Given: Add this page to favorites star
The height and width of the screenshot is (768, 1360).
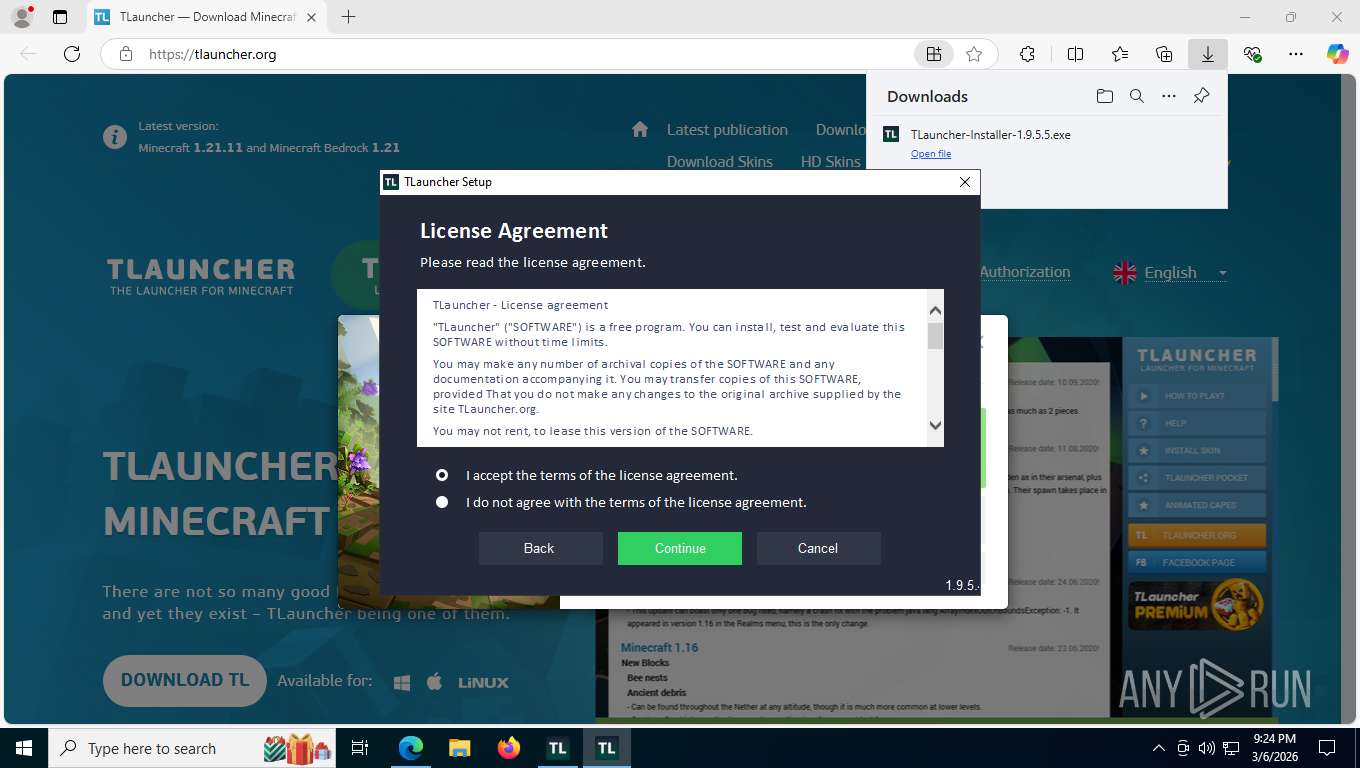Looking at the screenshot, I should coord(974,54).
